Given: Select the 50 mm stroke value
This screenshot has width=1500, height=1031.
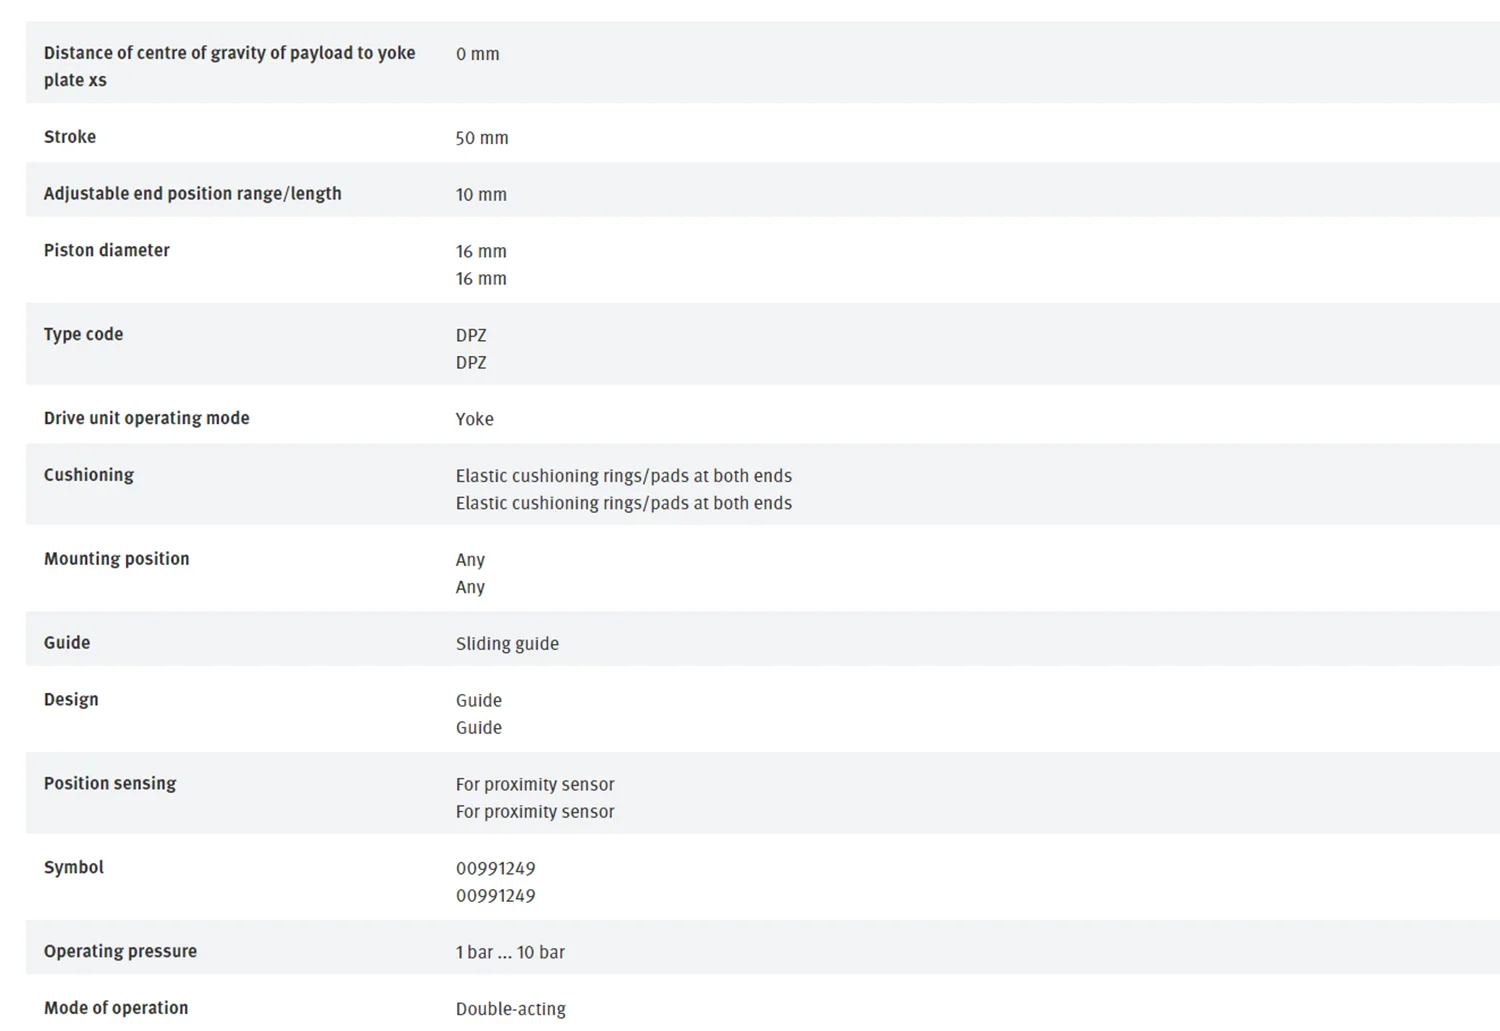Looking at the screenshot, I should coord(482,138).
